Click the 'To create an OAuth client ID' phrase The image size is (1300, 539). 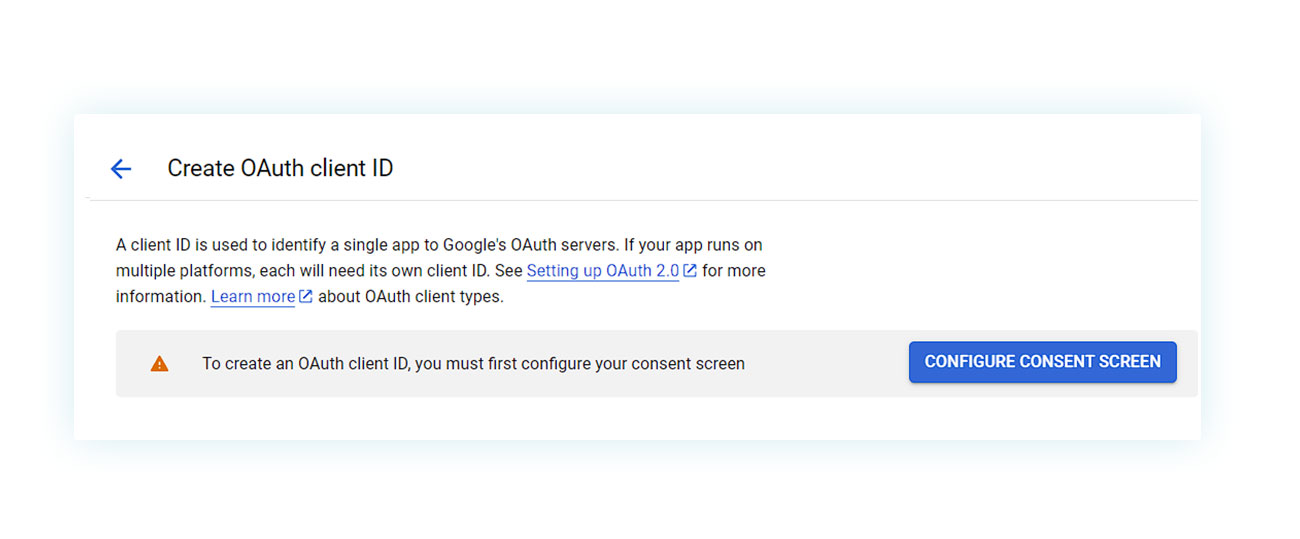[x=305, y=364]
